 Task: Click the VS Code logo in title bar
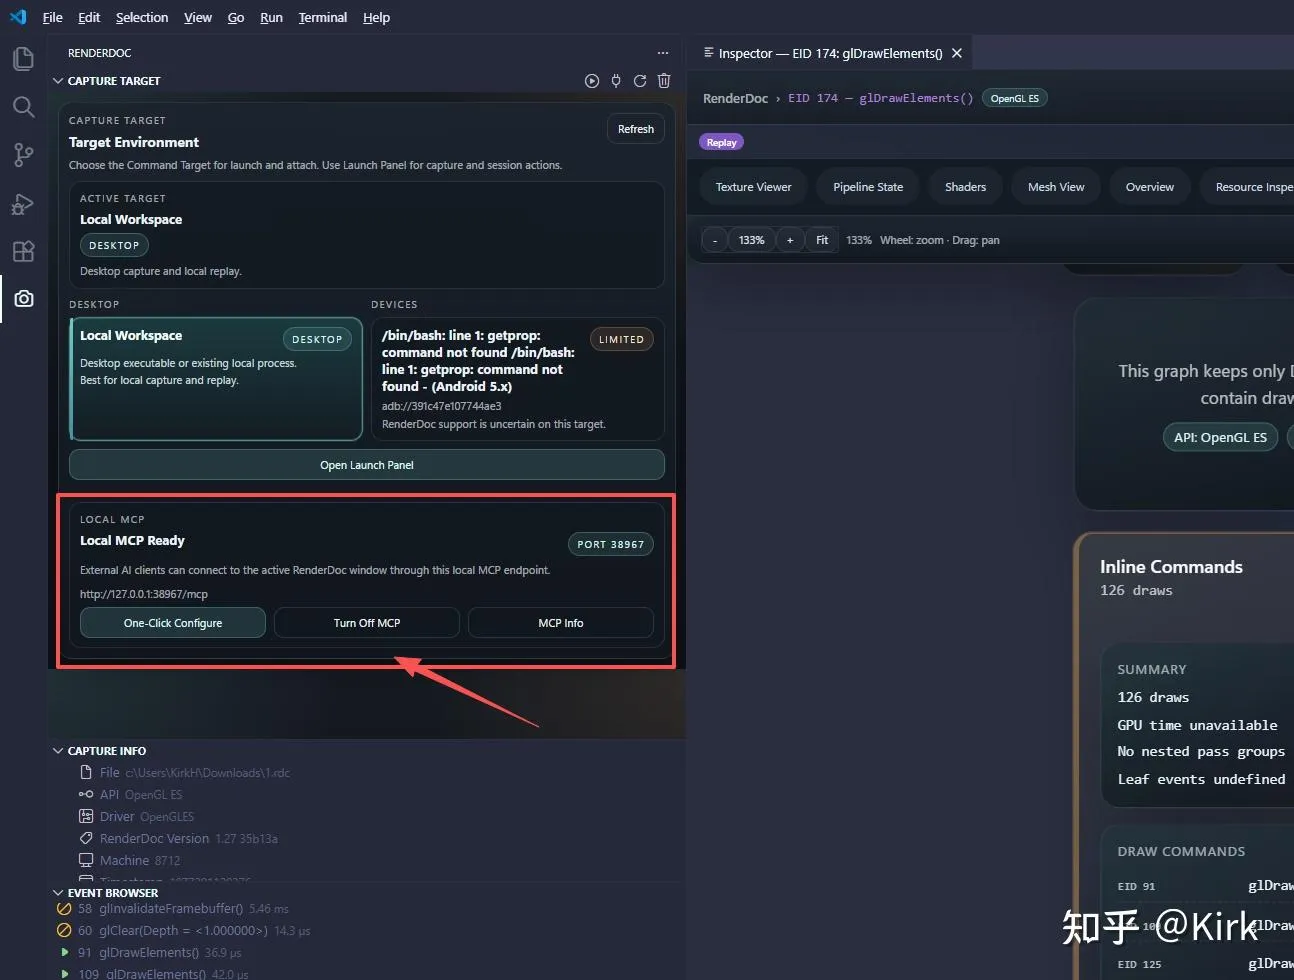click(x=18, y=17)
